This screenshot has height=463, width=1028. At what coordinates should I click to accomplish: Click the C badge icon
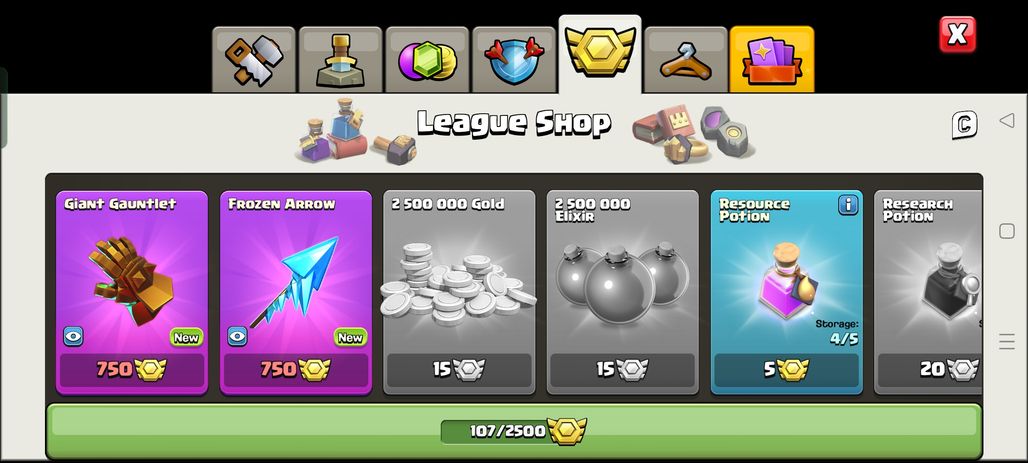point(964,125)
